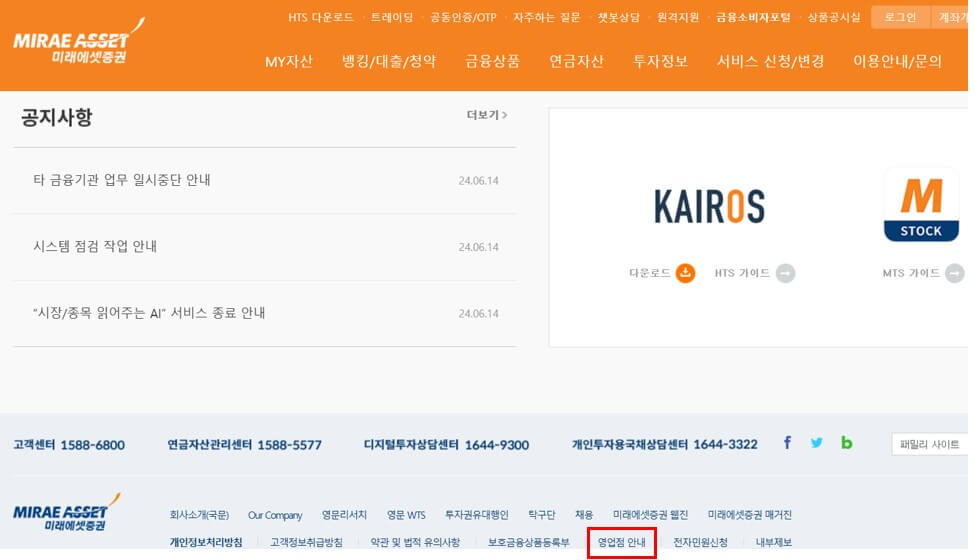Open 영문 WTS footer link

coord(406,515)
